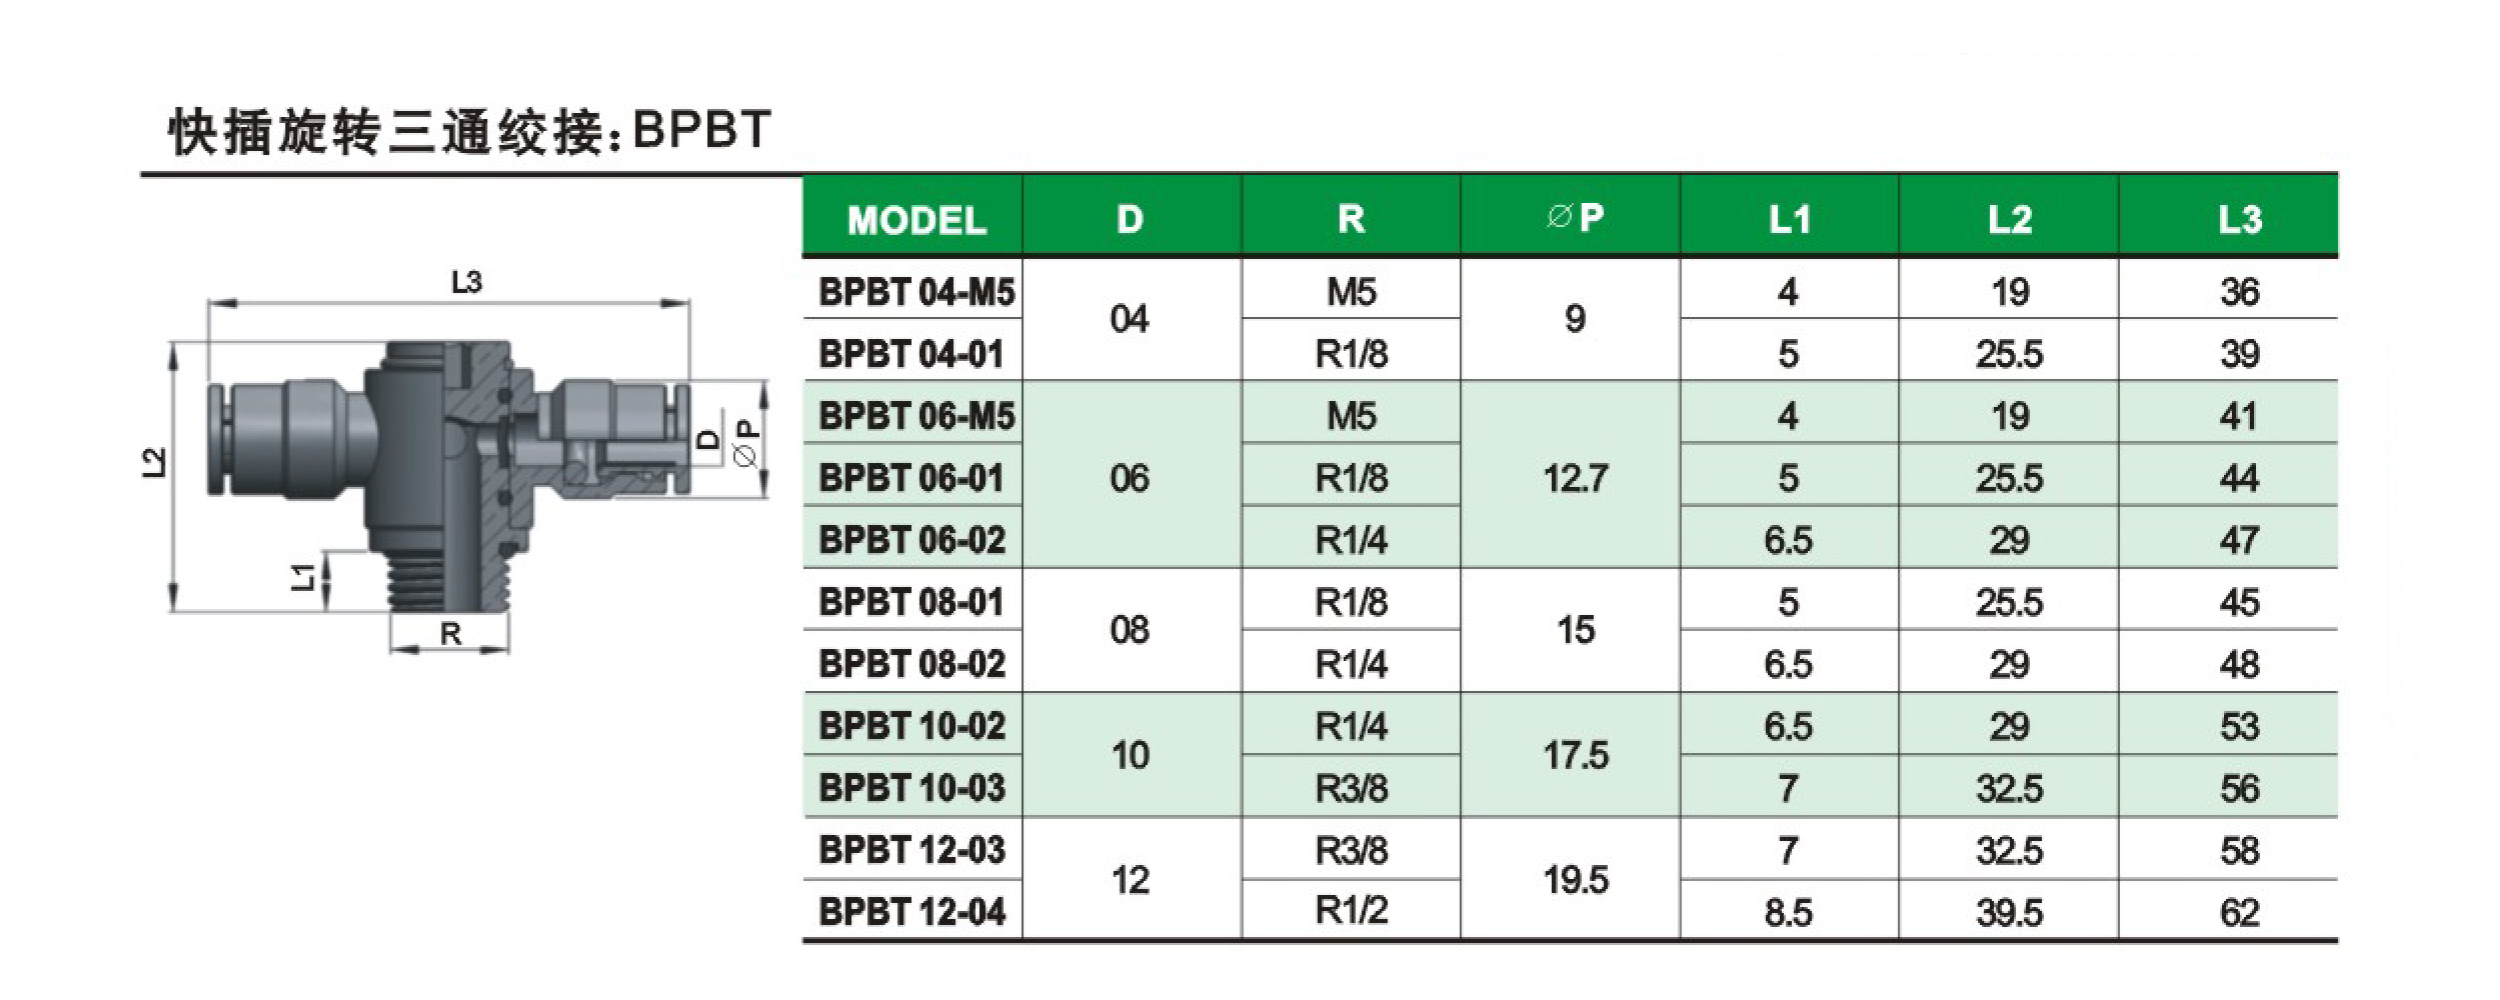Click the R1/2 thread size cell
The width and height of the screenshot is (2500, 1000).
pos(1351,910)
